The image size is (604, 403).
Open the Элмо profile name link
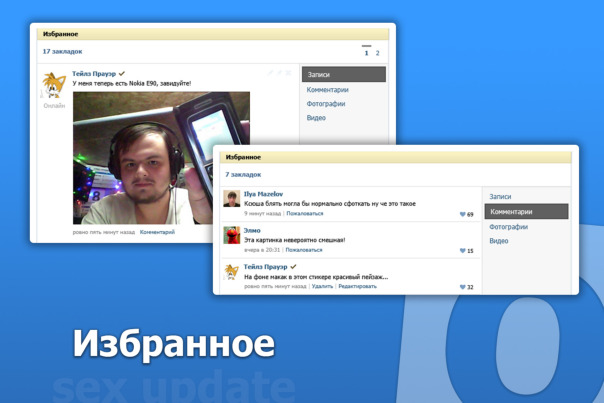252,230
